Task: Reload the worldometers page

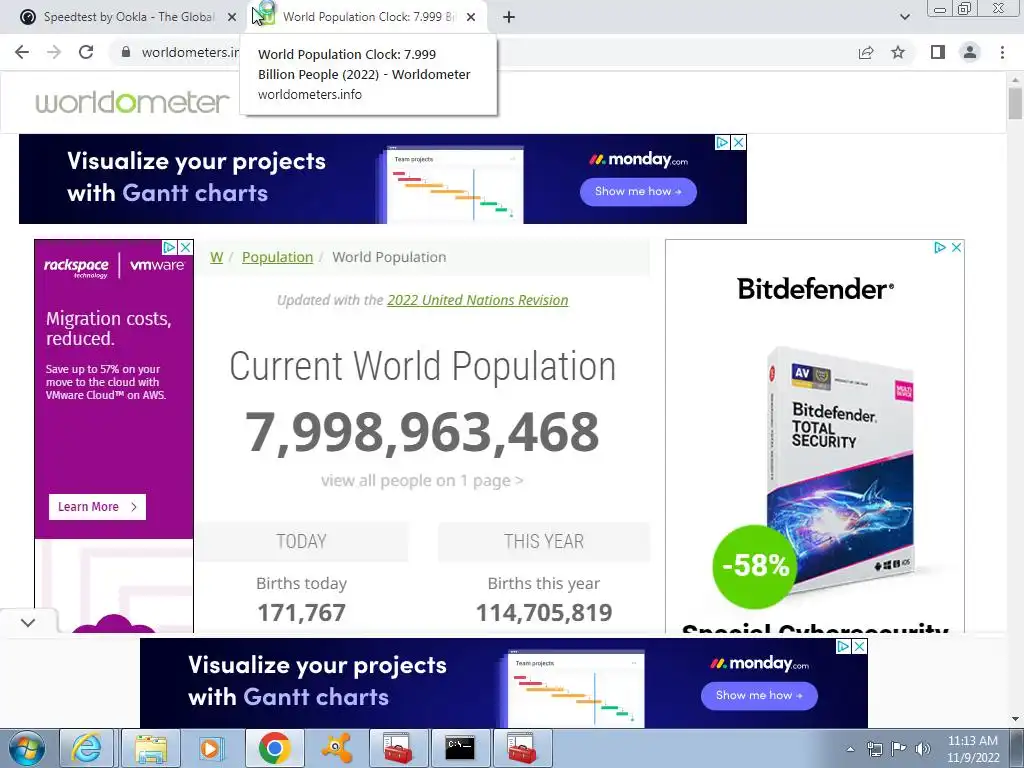Action: pyautogui.click(x=86, y=52)
